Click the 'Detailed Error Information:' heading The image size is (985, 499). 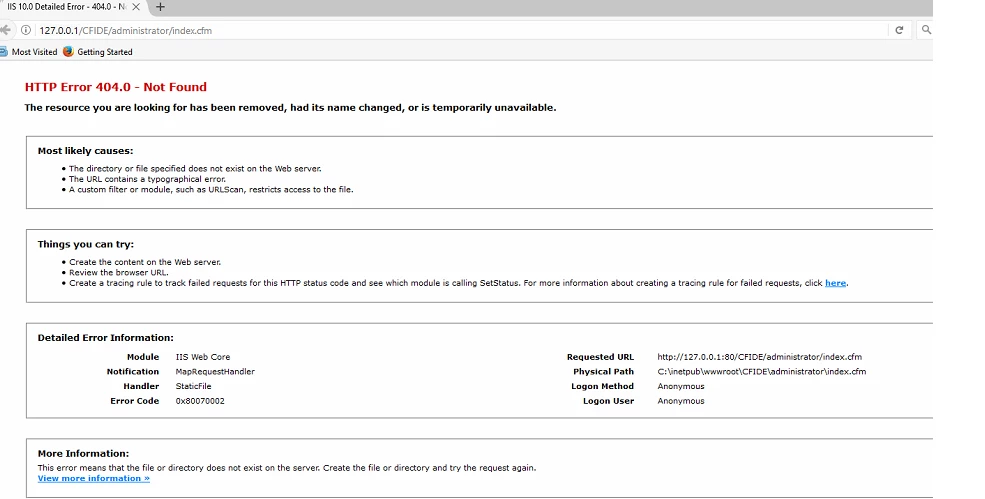[106, 337]
